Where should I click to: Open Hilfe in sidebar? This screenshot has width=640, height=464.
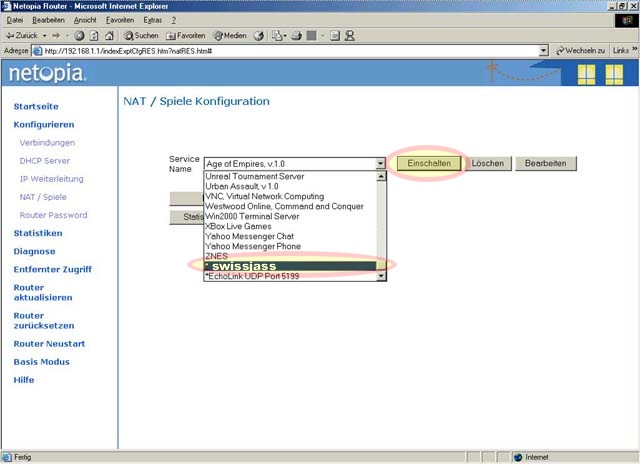pos(24,380)
